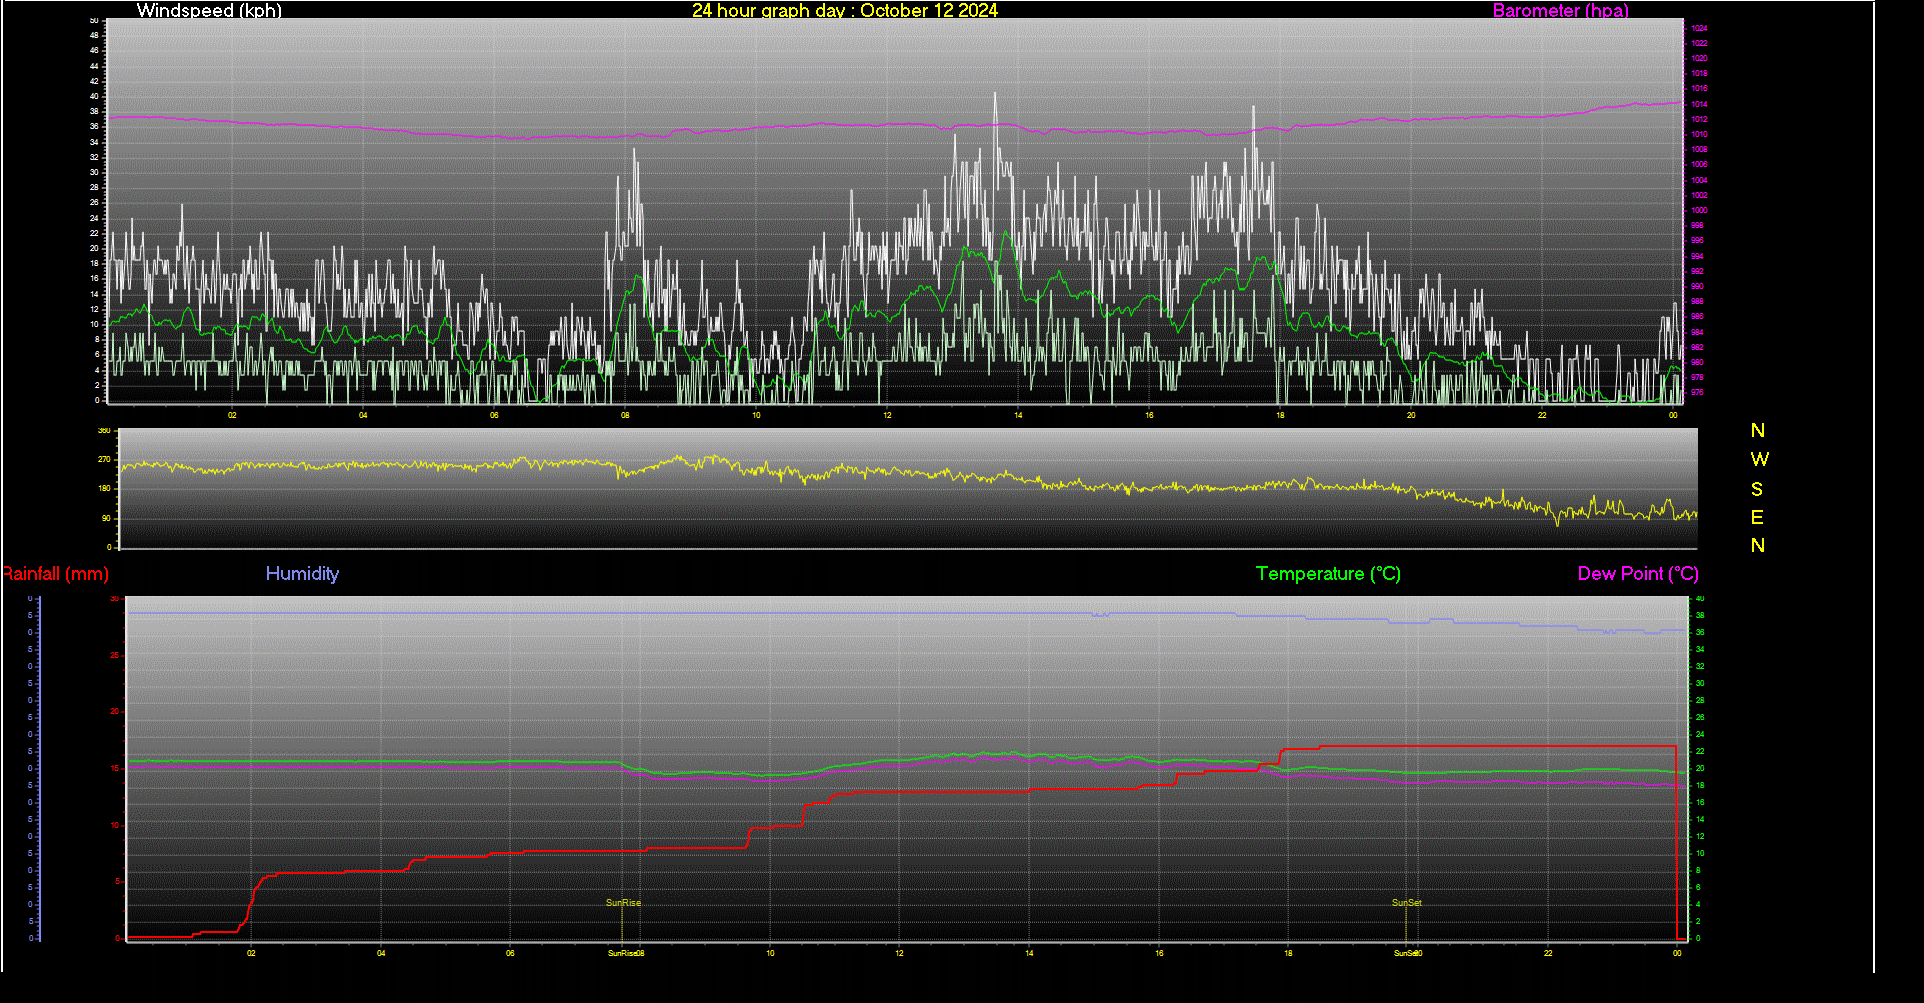Click the green '20' tick on the temperature axis
This screenshot has width=1924, height=1003.
1700,768
